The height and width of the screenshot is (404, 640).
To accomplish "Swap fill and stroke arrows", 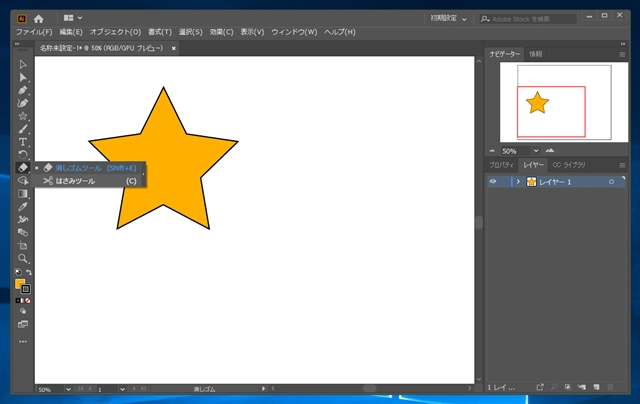I will [x=29, y=272].
